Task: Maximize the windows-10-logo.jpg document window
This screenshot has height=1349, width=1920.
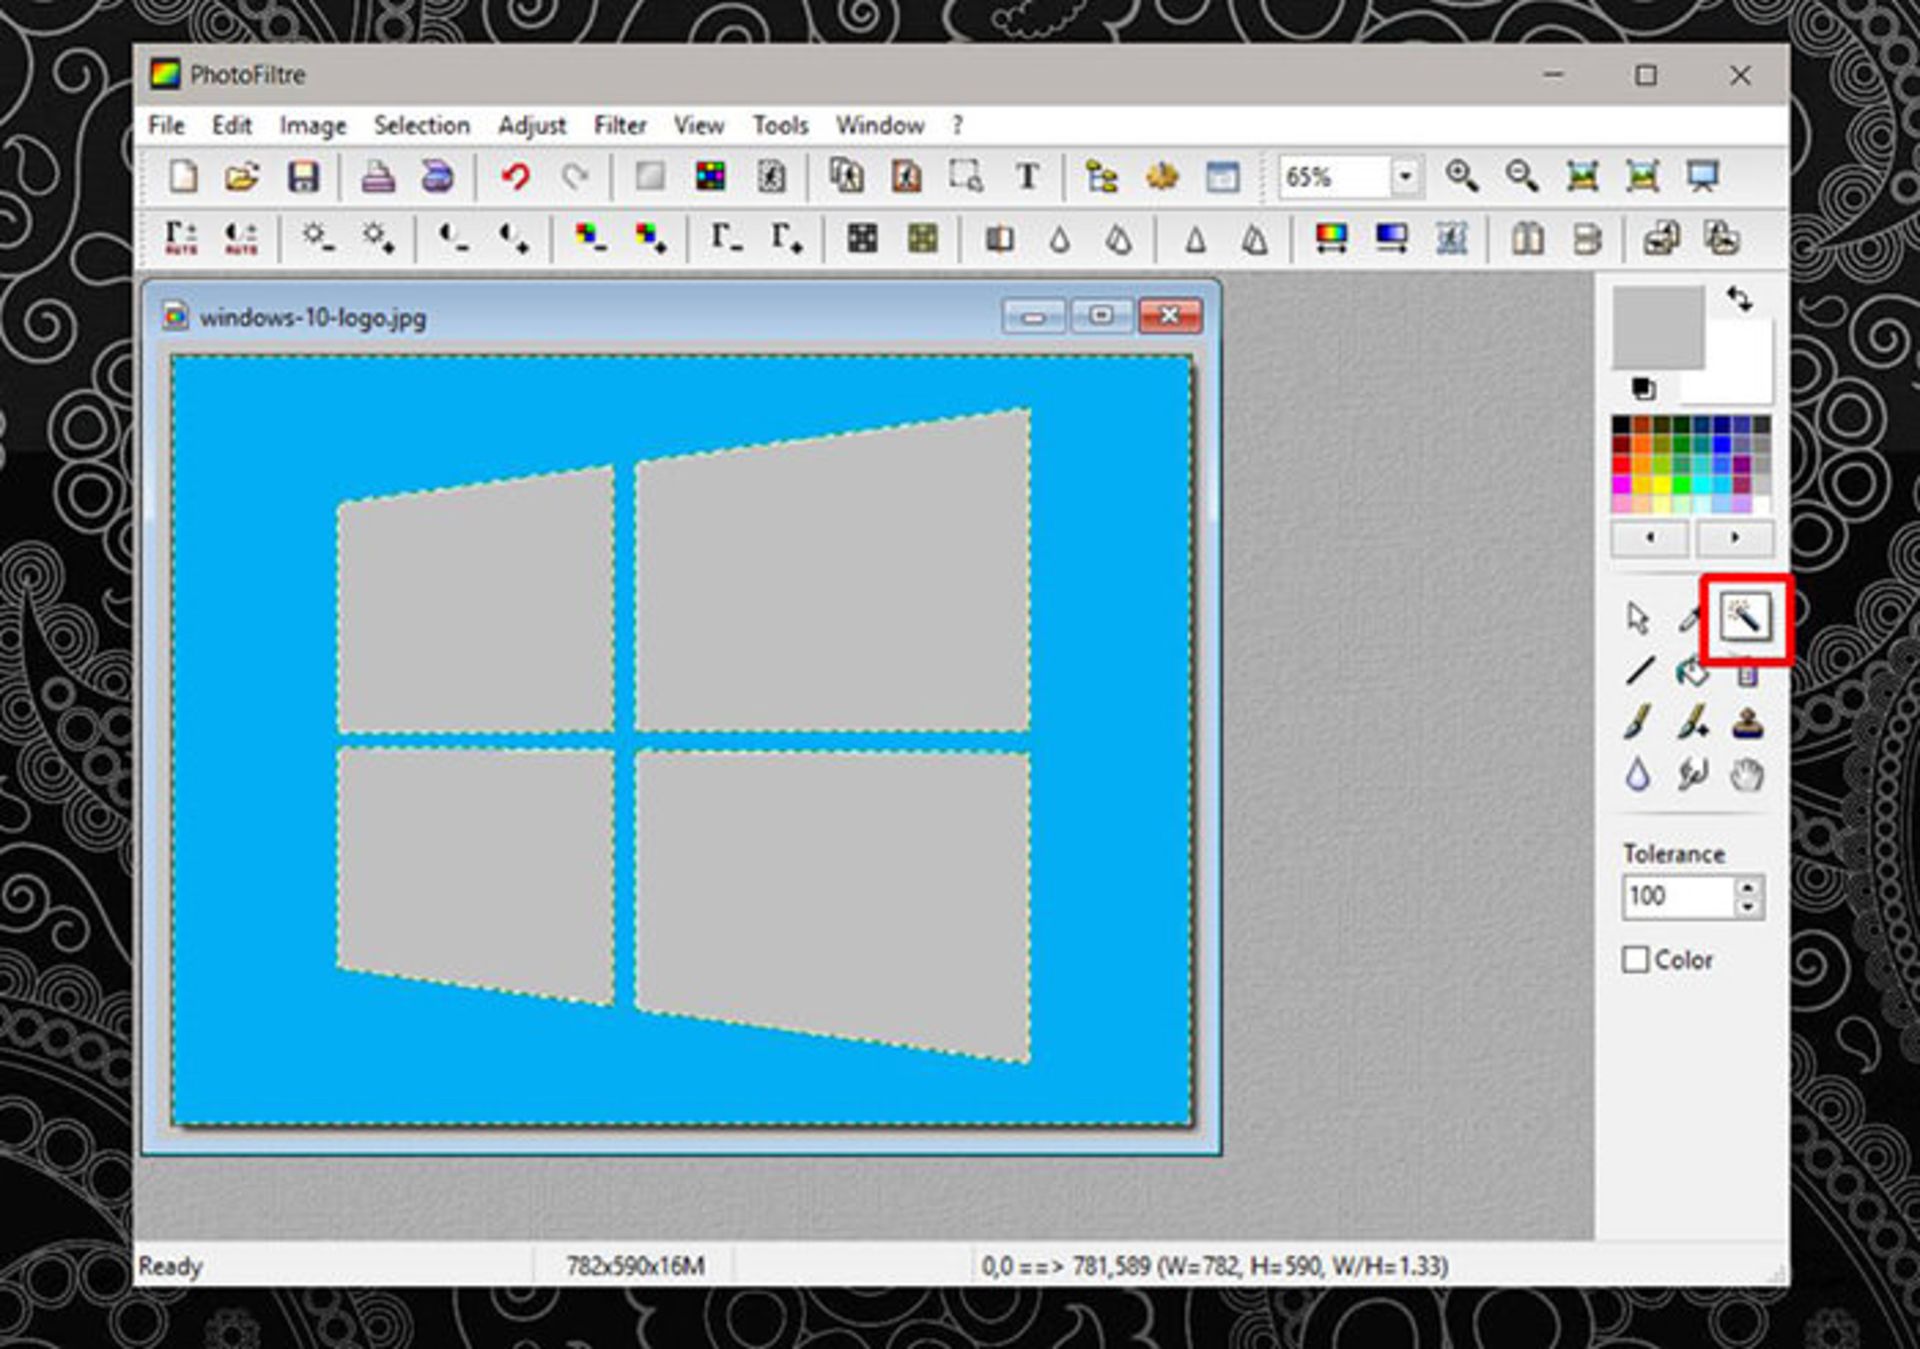Action: coord(1101,316)
